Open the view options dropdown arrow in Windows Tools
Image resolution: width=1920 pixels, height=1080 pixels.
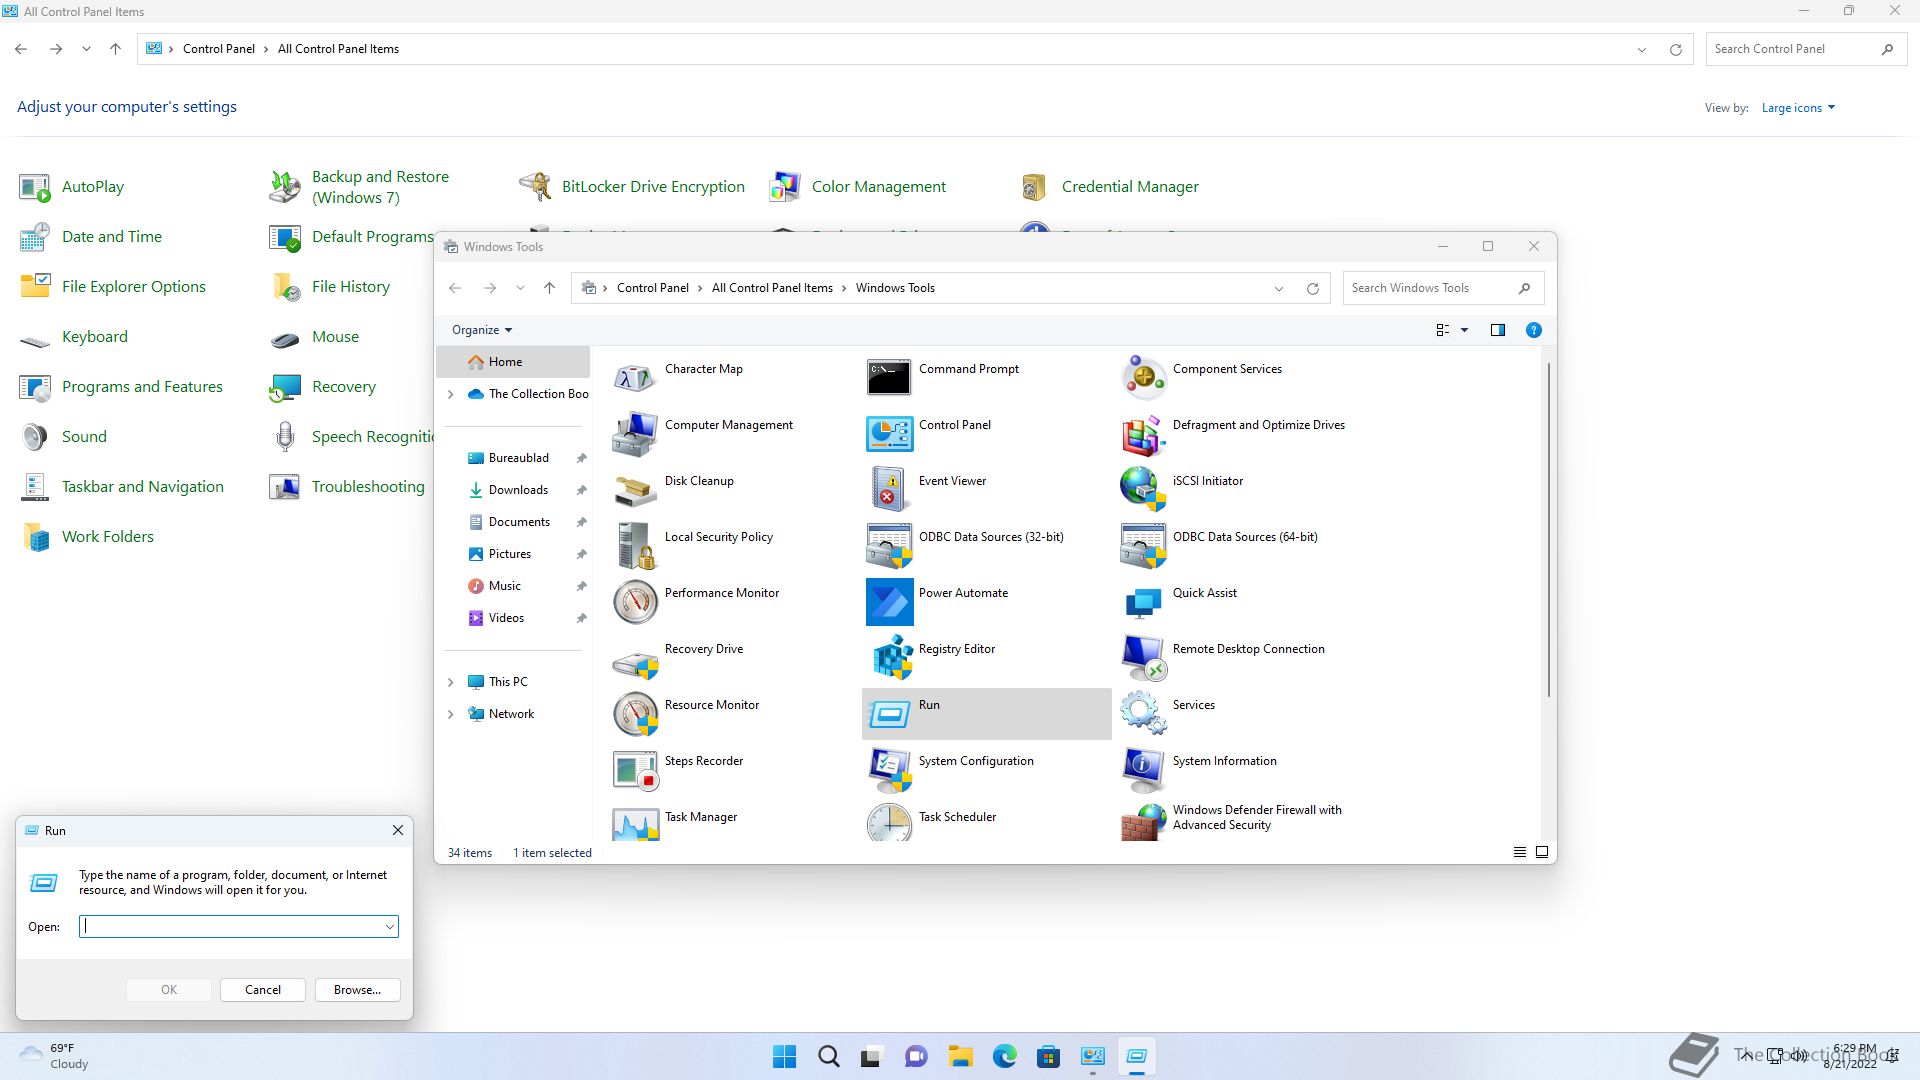(1464, 330)
